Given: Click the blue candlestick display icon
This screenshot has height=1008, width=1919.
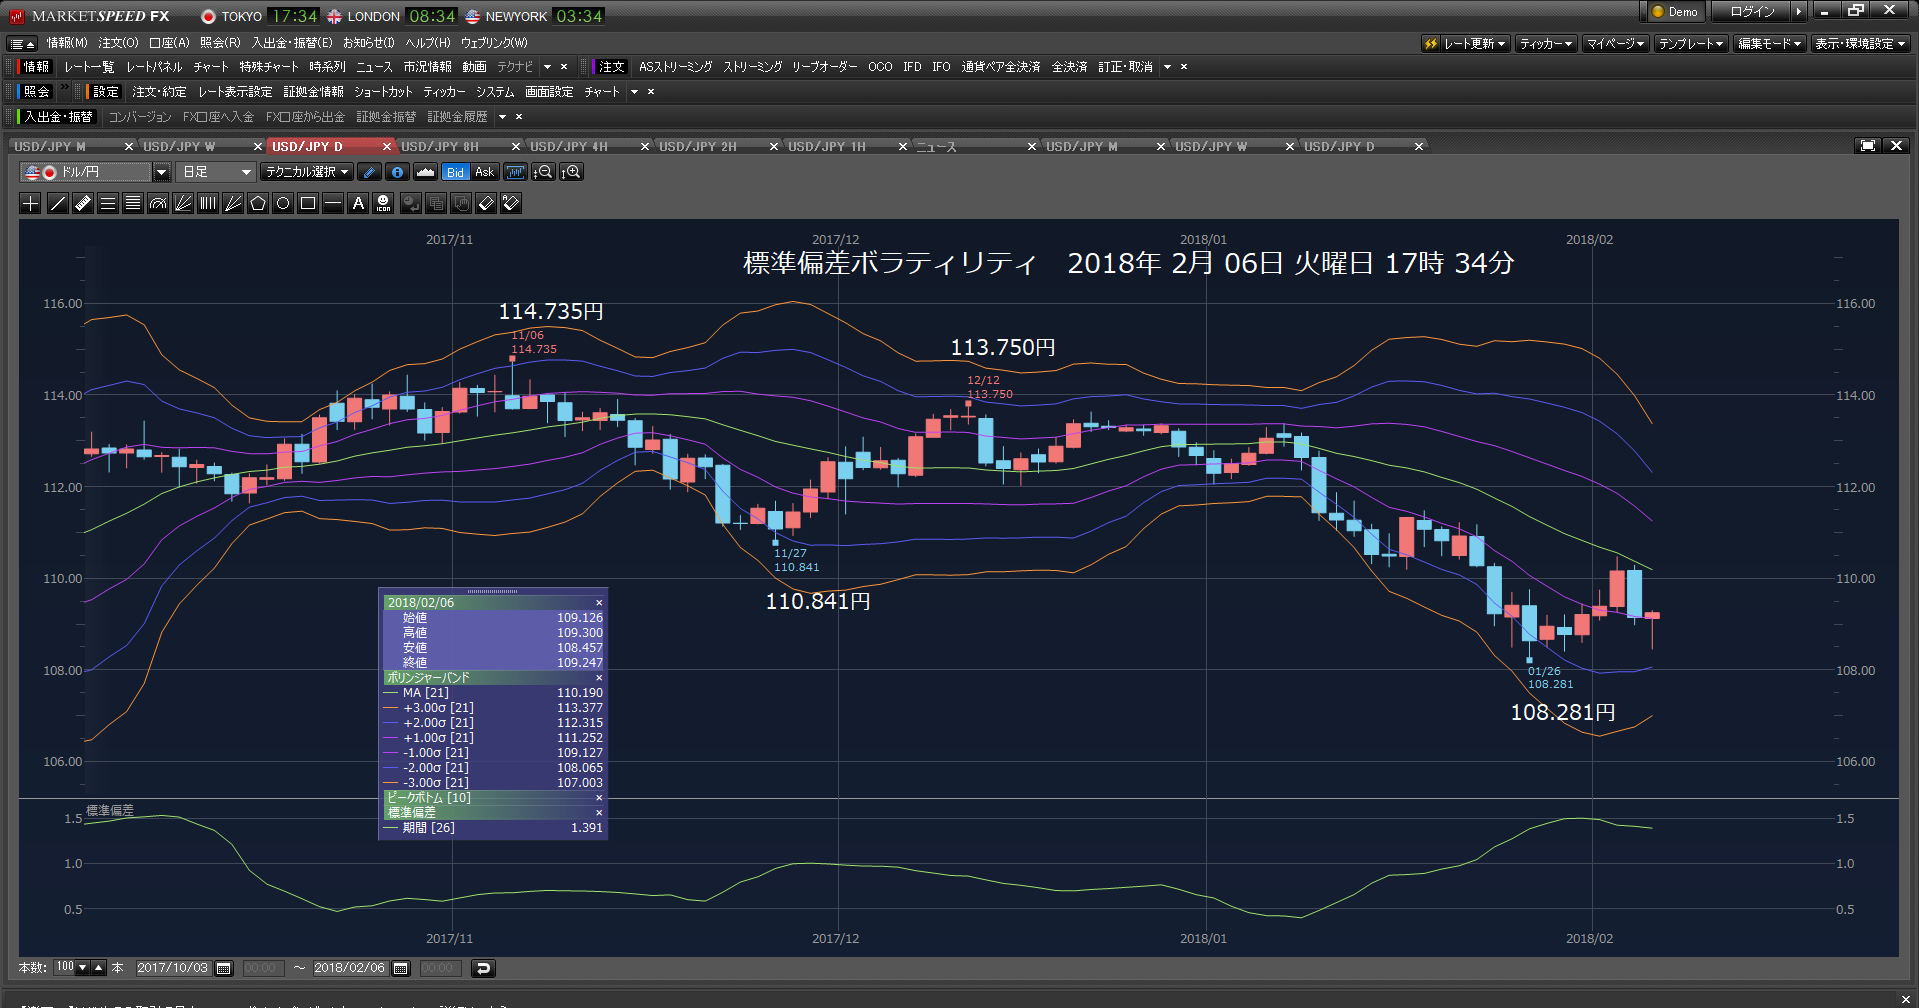Looking at the screenshot, I should click(515, 172).
